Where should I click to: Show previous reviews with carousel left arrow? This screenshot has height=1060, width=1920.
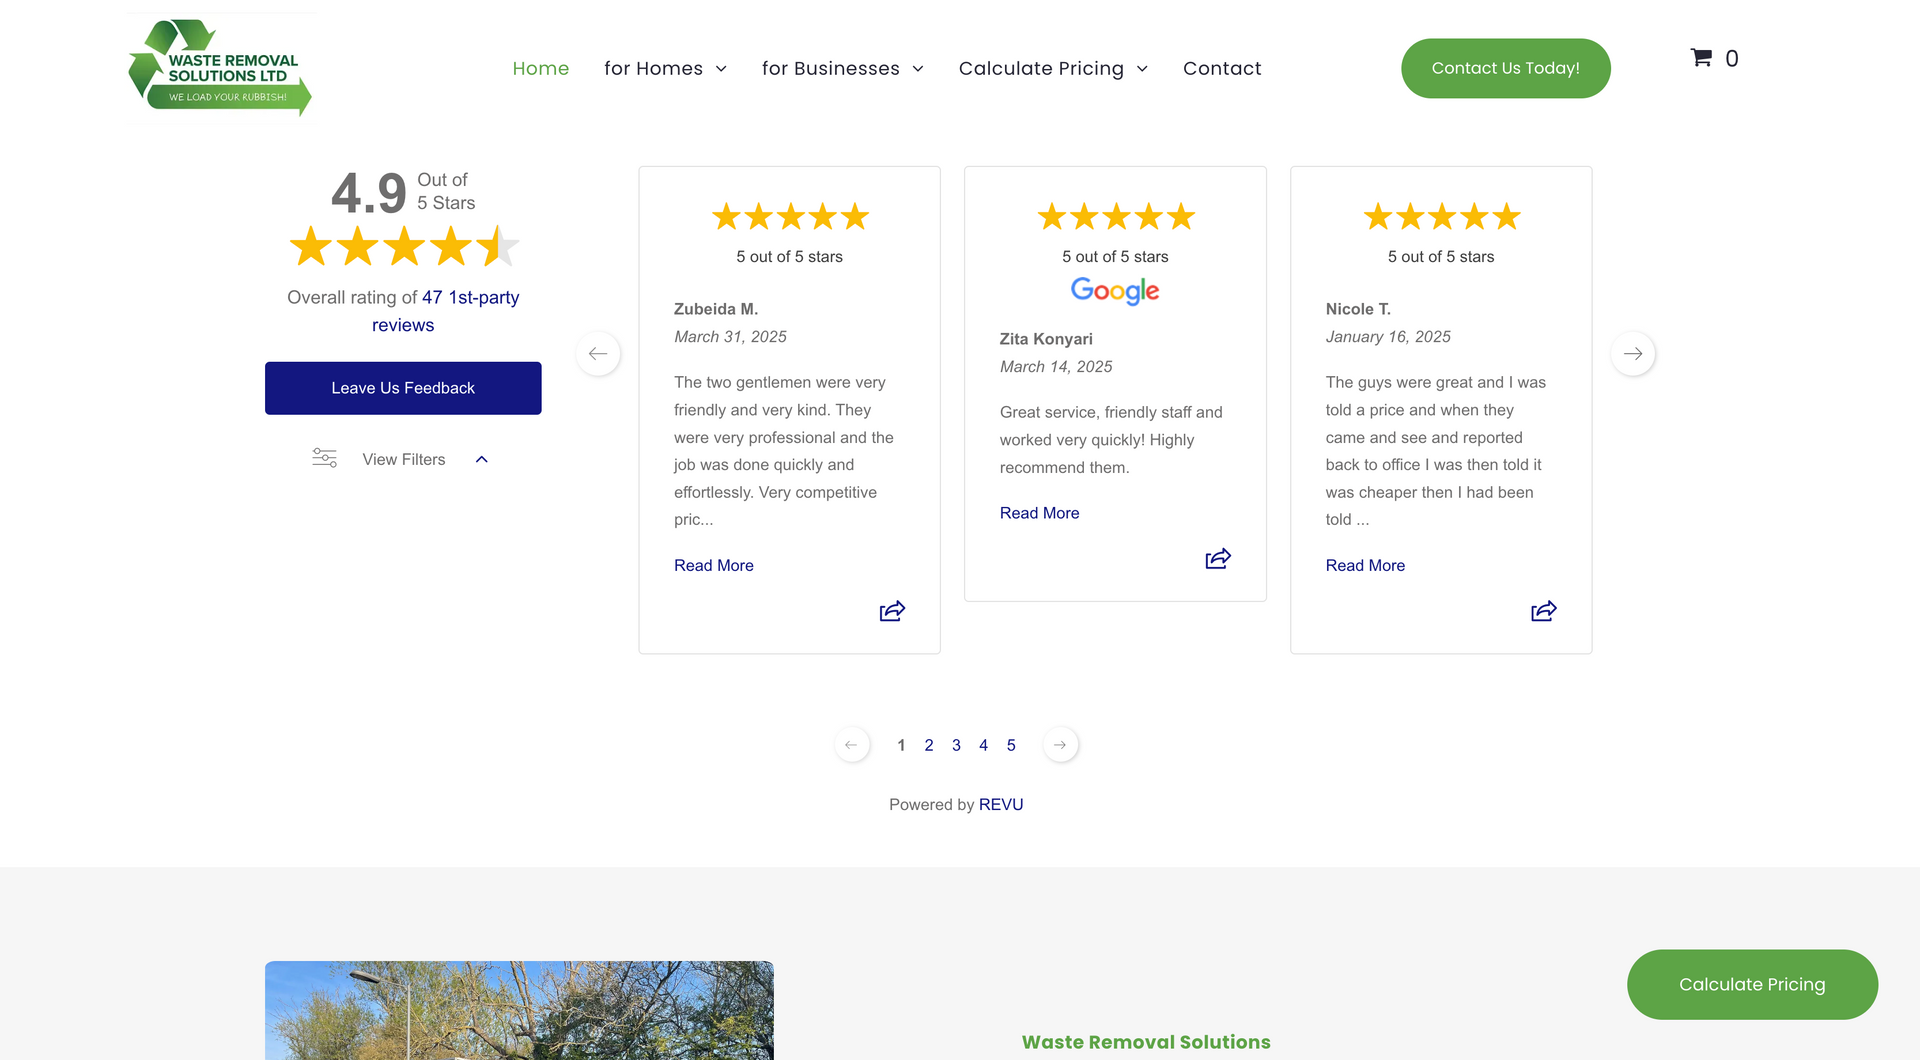598,354
